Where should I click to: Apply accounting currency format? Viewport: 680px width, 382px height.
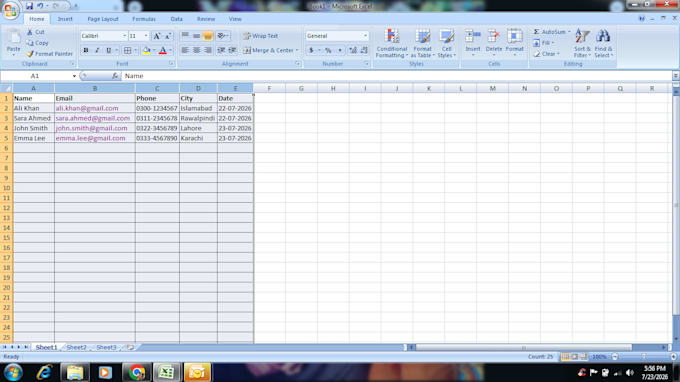coord(311,50)
